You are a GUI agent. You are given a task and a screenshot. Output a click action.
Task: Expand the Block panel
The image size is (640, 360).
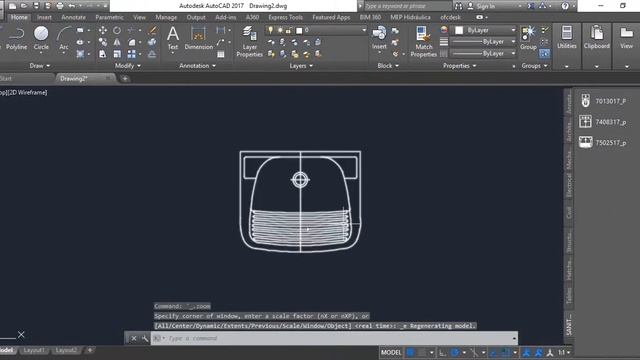tap(388, 66)
